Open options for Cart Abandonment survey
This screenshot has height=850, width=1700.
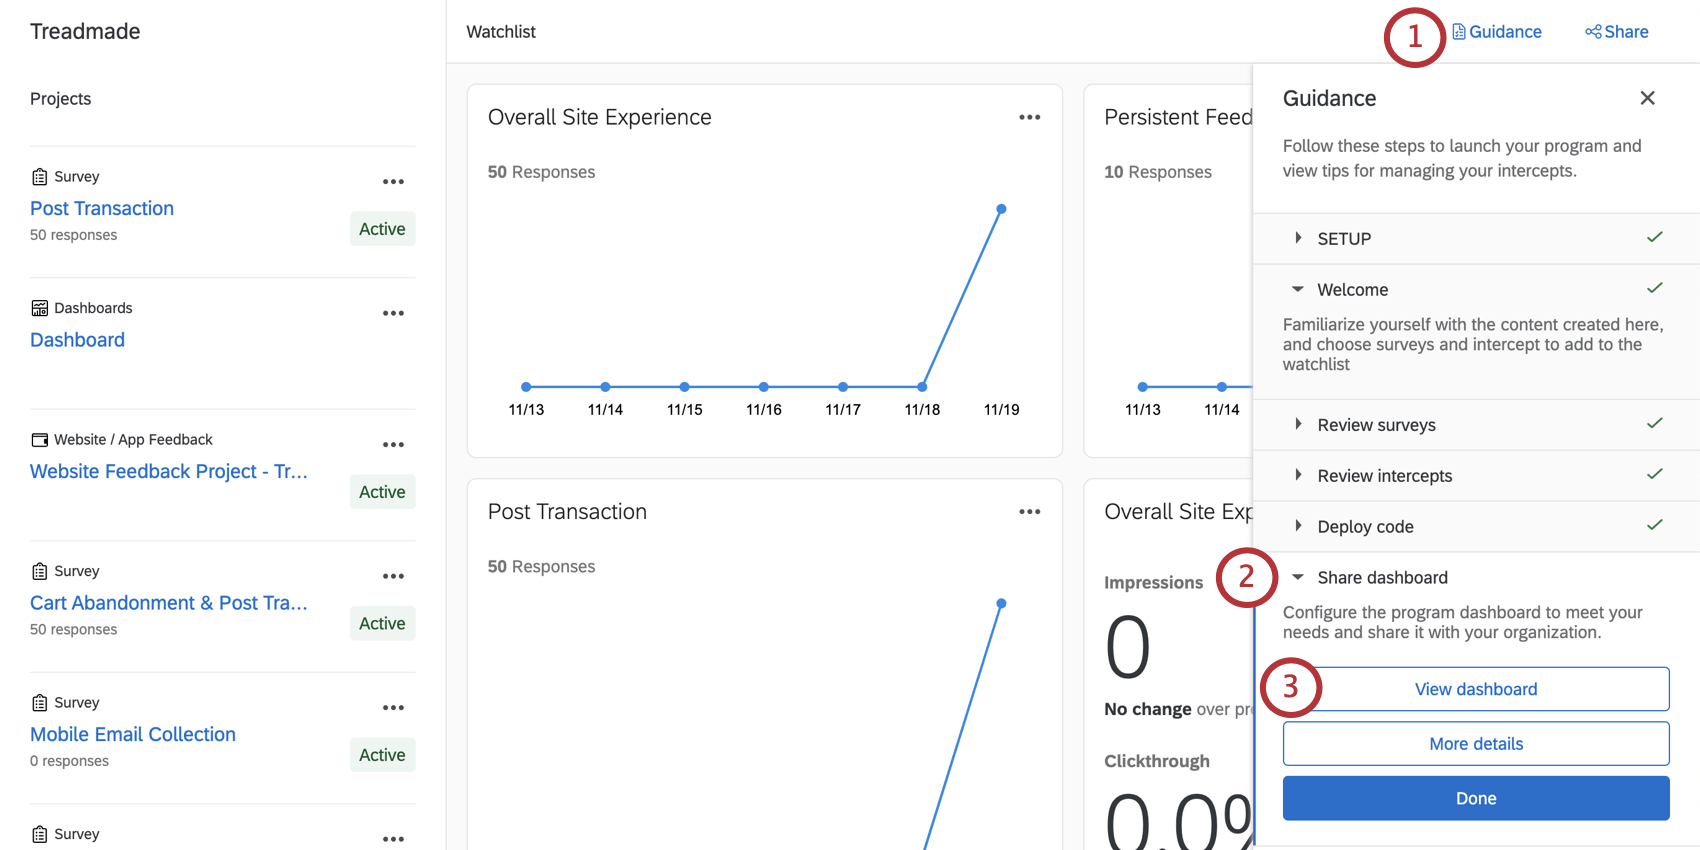(x=393, y=576)
